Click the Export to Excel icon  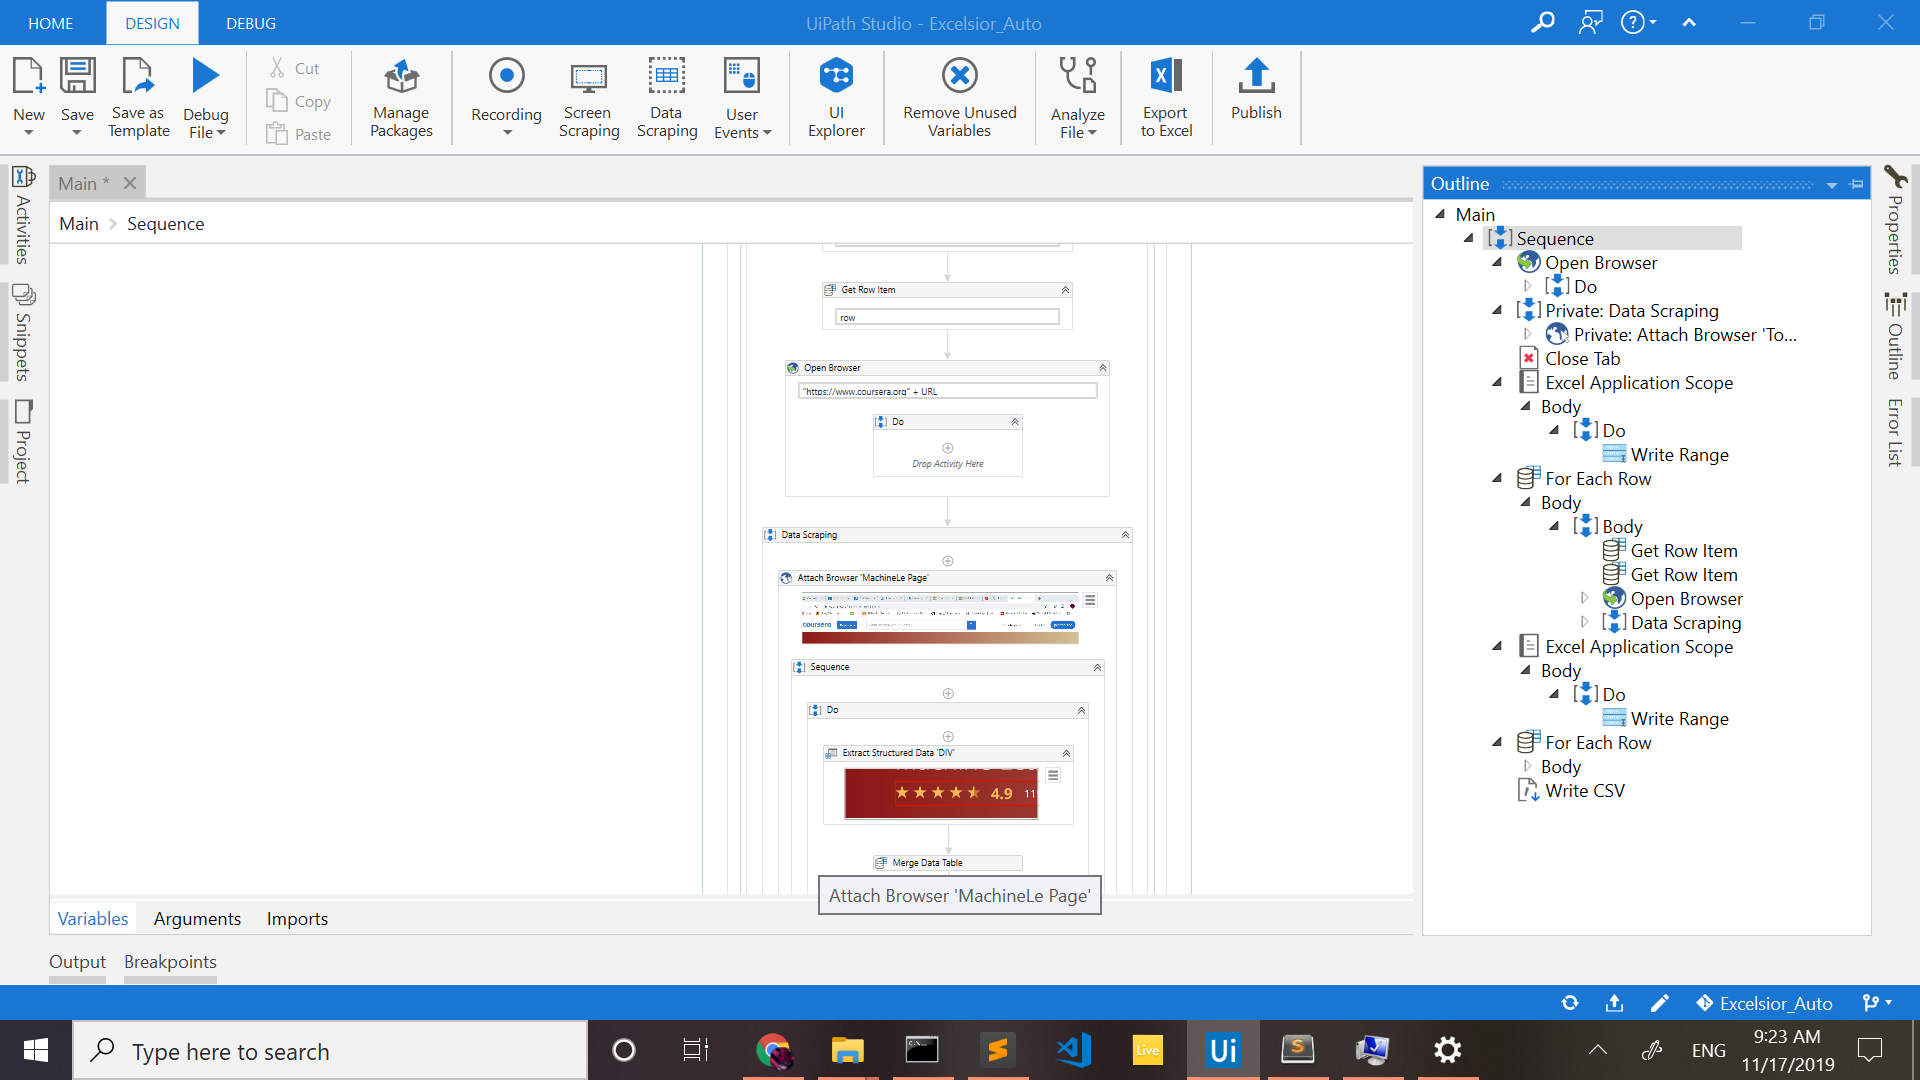pos(1166,77)
